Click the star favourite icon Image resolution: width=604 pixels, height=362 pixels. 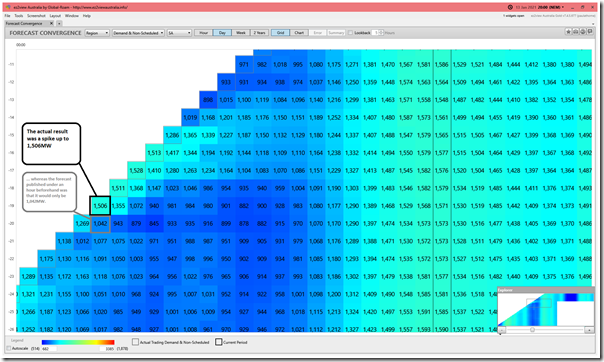(568, 32)
